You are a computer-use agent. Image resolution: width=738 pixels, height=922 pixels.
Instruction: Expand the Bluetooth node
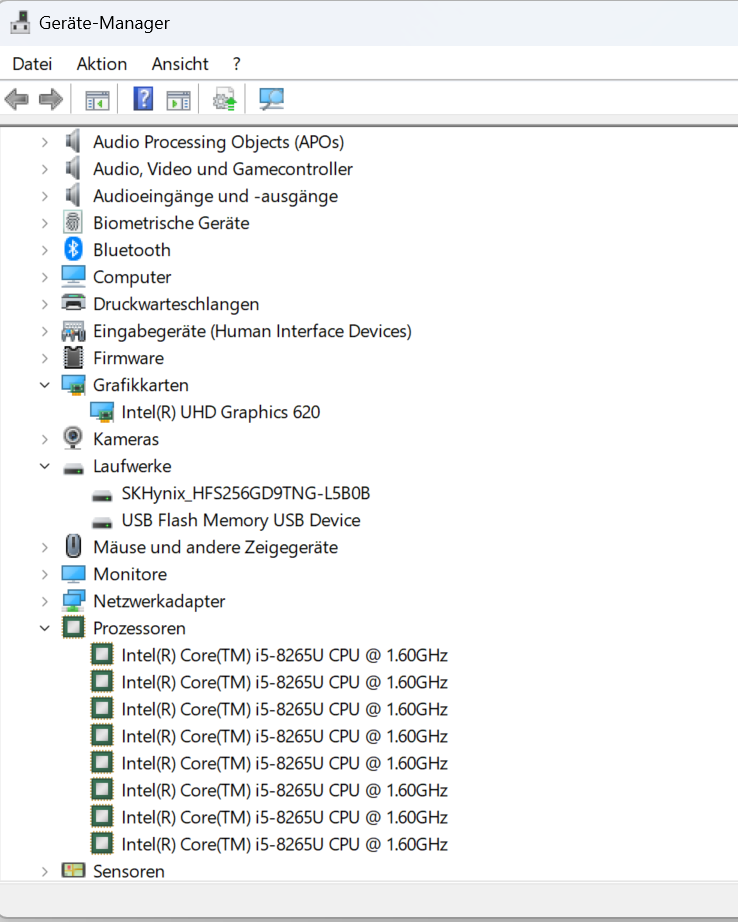[45, 250]
